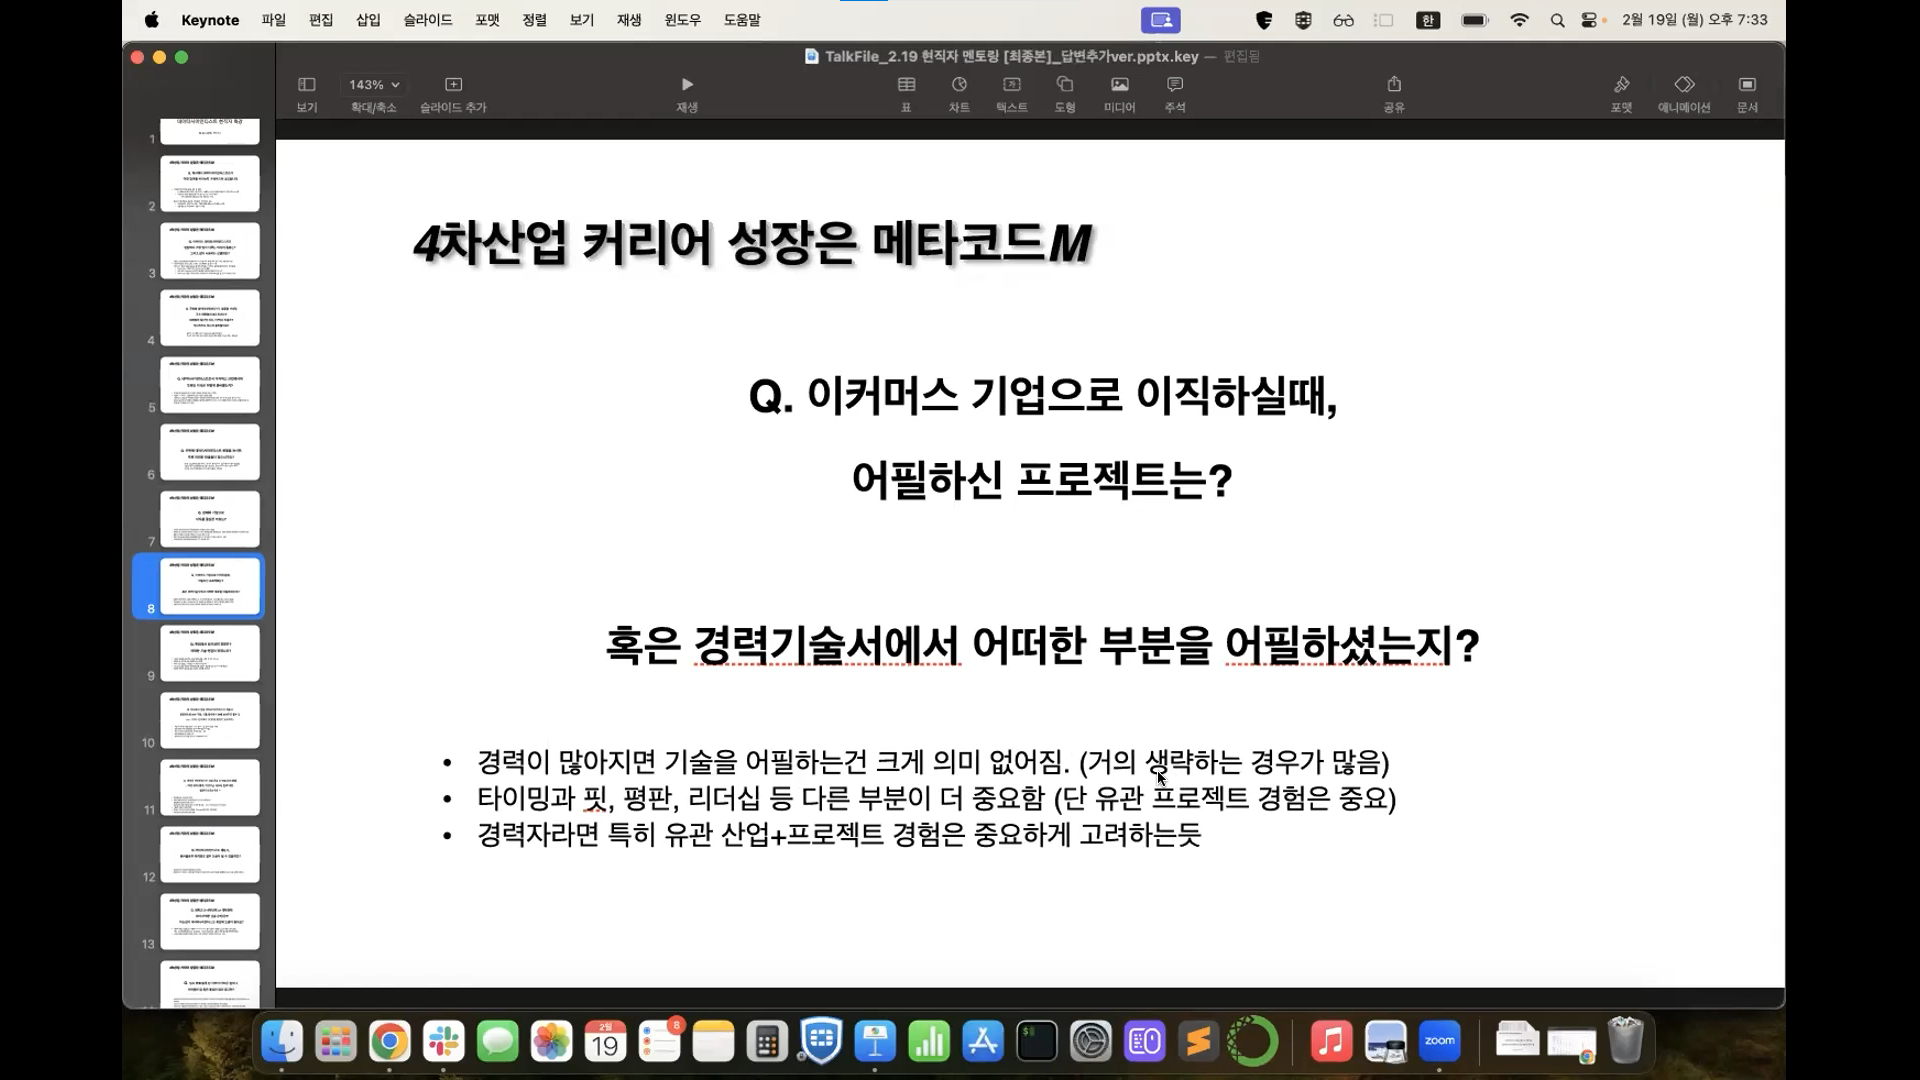Open the 슬라이드 menu in menu bar
Image resolution: width=1920 pixels, height=1080 pixels.
click(x=428, y=20)
